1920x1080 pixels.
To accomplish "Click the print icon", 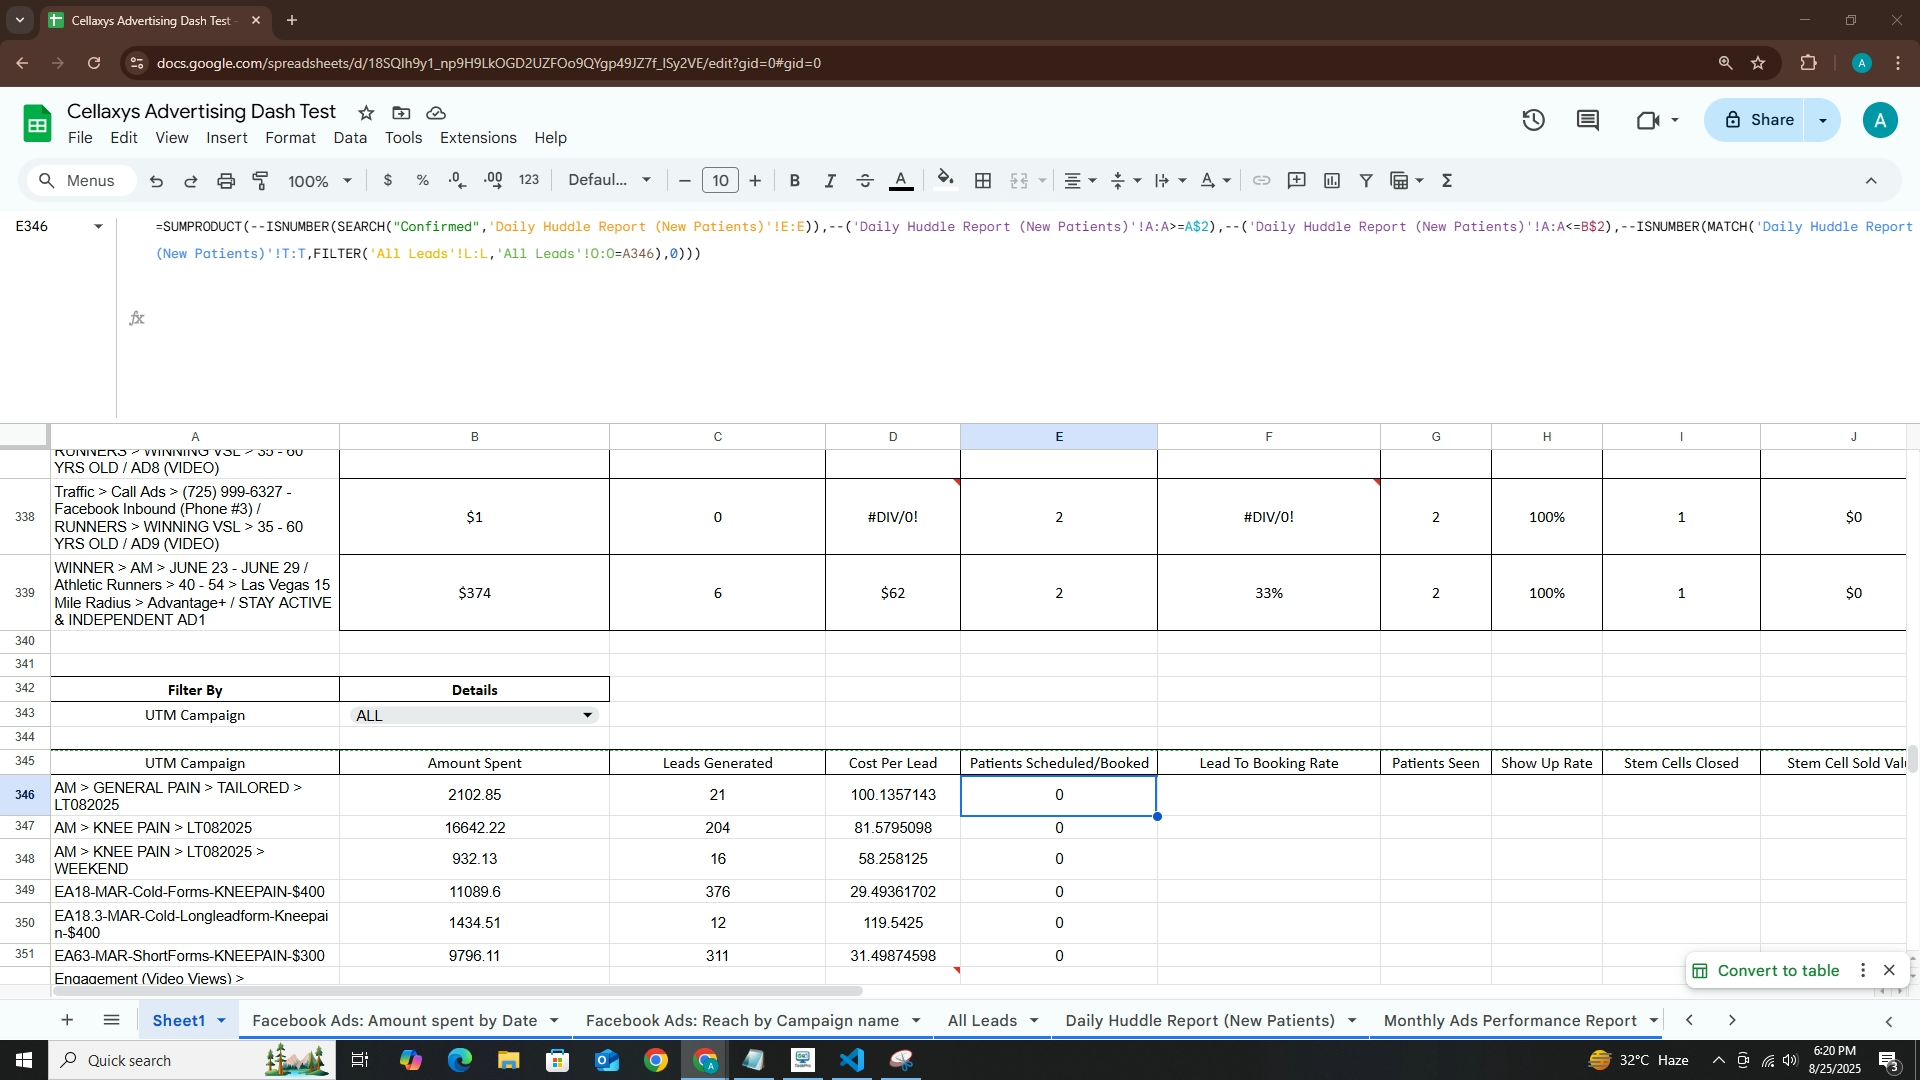I will 226,181.
